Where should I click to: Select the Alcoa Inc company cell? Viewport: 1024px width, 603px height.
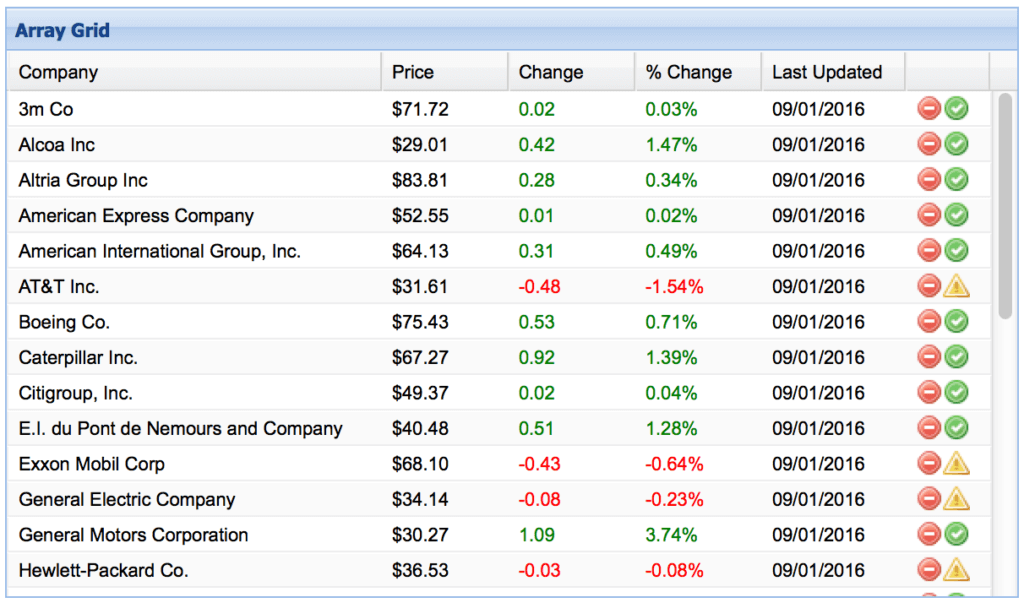[x=194, y=144]
